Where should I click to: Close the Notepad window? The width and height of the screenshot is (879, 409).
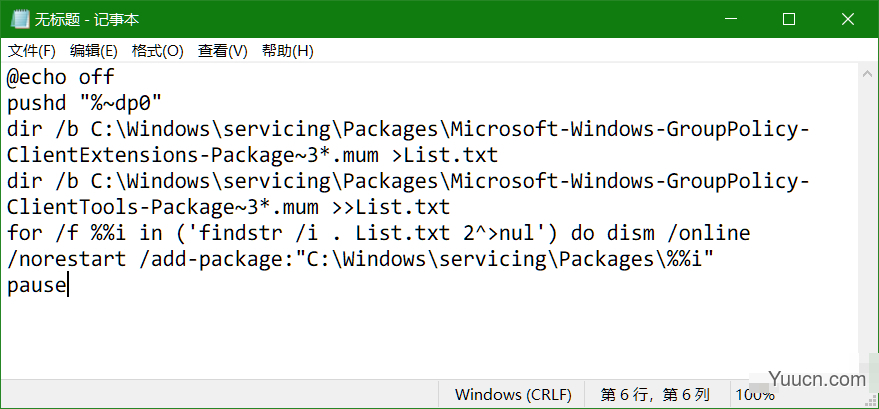click(848, 19)
